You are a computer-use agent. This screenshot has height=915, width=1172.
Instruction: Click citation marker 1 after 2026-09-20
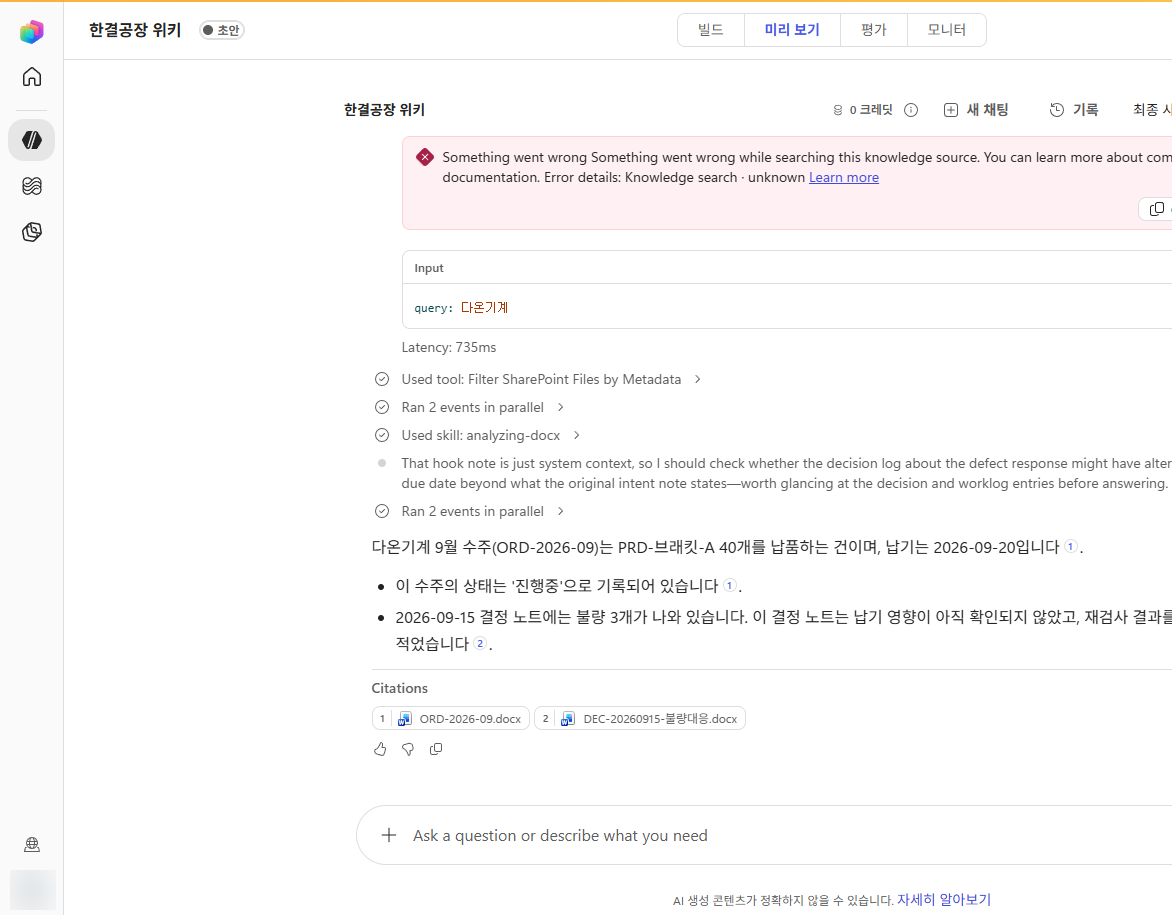[1070, 546]
